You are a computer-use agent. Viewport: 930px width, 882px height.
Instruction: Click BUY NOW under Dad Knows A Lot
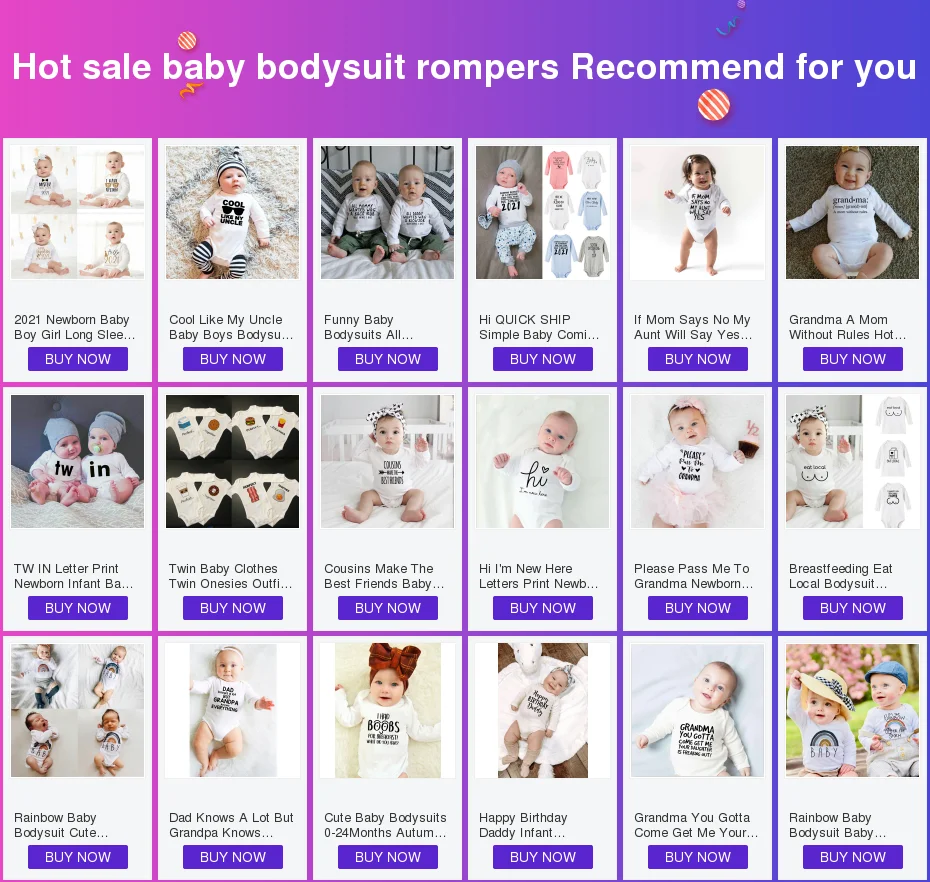(x=232, y=857)
